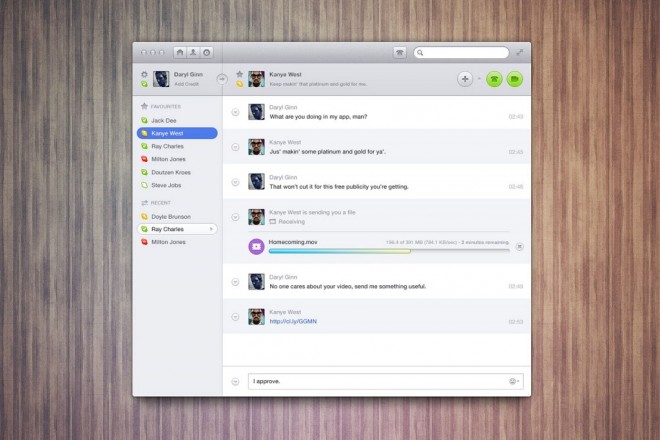Click the Homecoming.mov transfer progress bar

pos(389,251)
